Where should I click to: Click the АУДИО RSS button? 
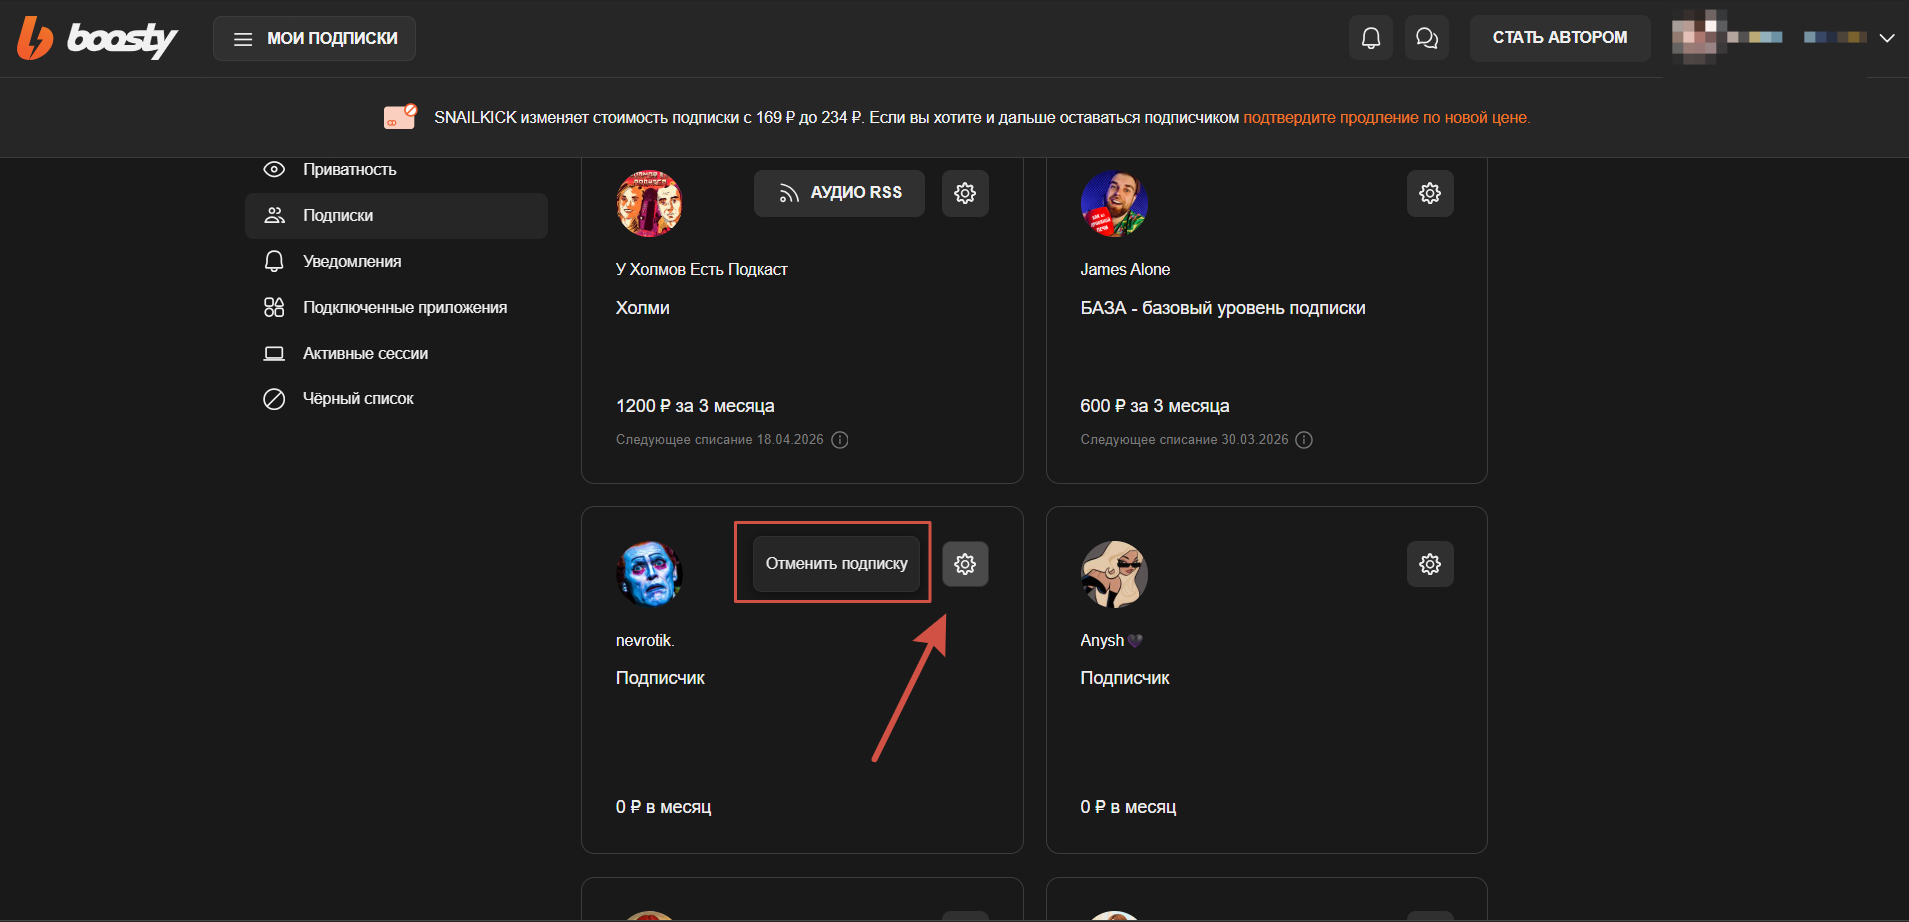point(839,193)
